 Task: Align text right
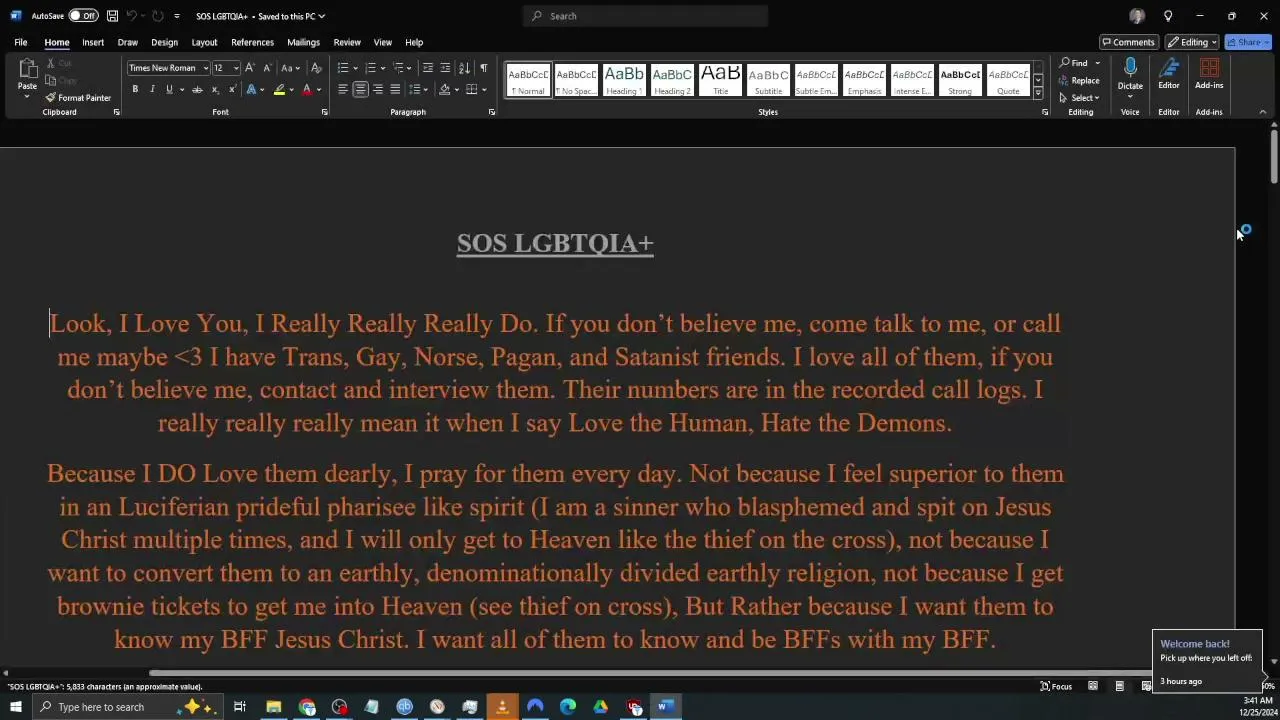(377, 90)
